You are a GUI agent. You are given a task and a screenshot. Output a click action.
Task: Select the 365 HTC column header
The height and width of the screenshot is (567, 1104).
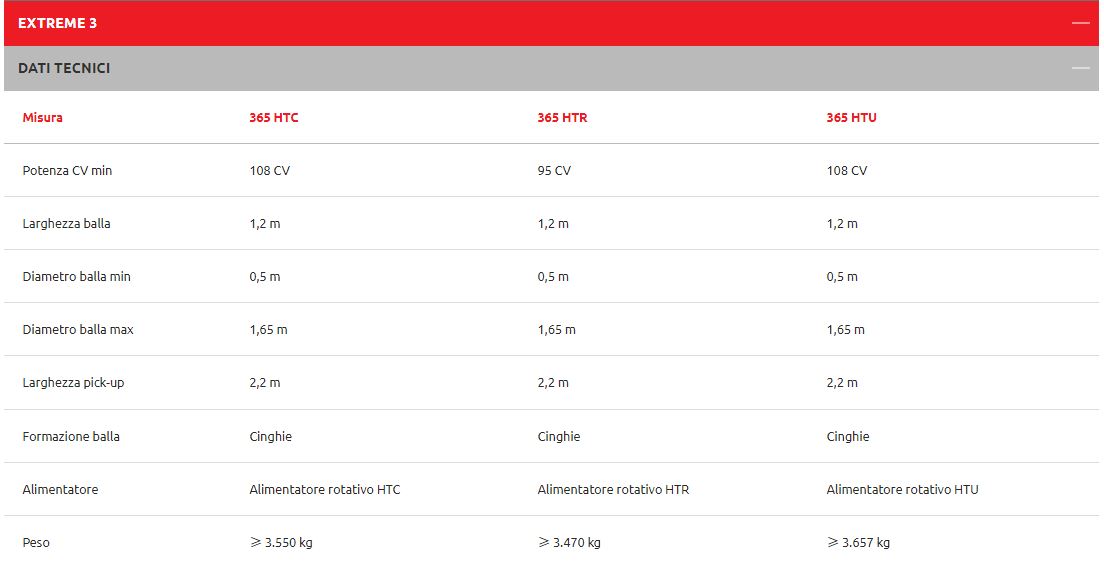[274, 117]
